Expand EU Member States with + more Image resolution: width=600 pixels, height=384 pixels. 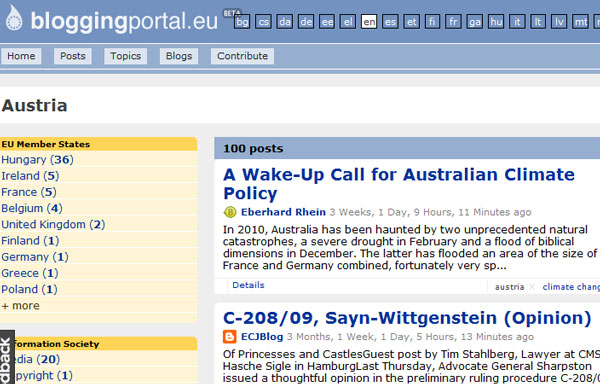20,306
